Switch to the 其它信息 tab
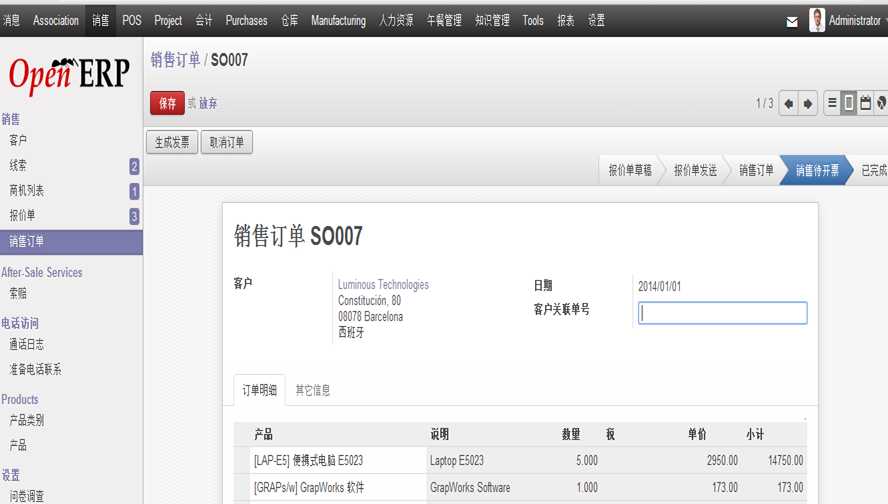 coord(313,390)
